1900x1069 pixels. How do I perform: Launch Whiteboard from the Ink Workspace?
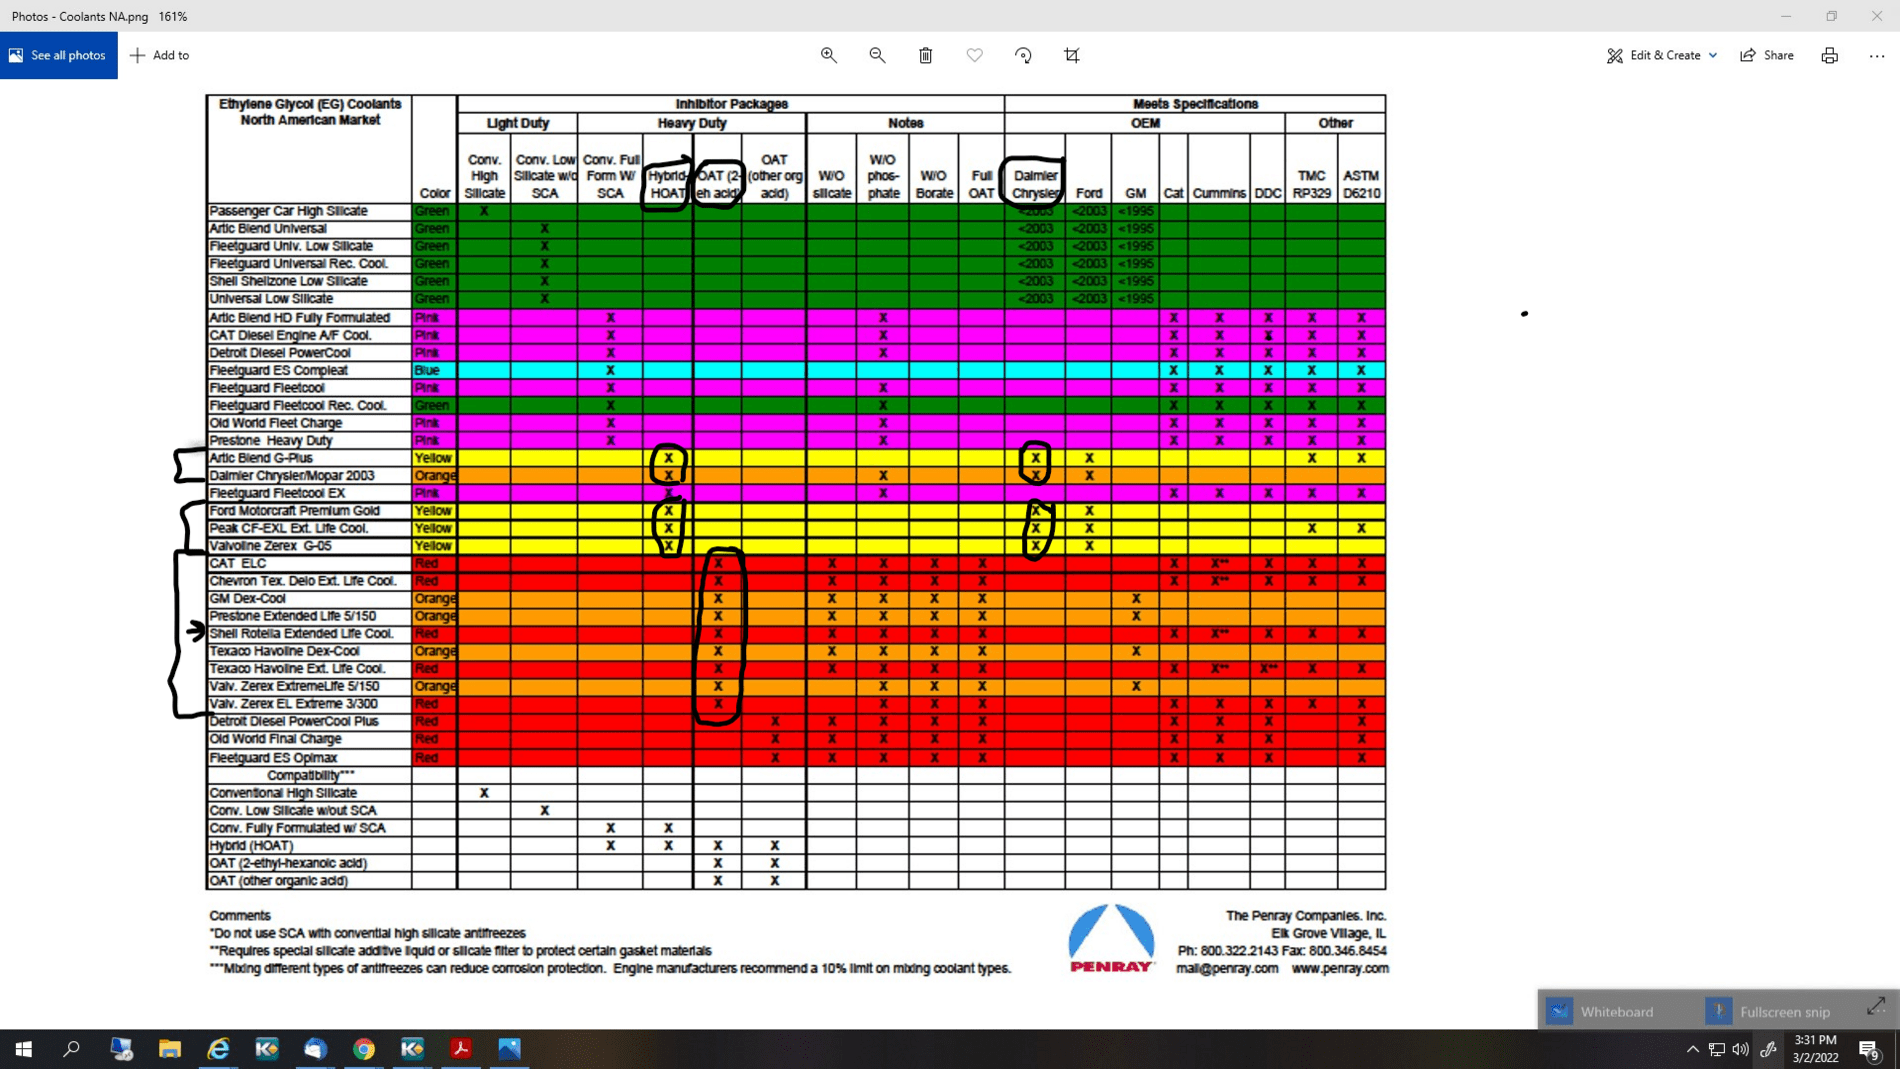[1603, 1011]
